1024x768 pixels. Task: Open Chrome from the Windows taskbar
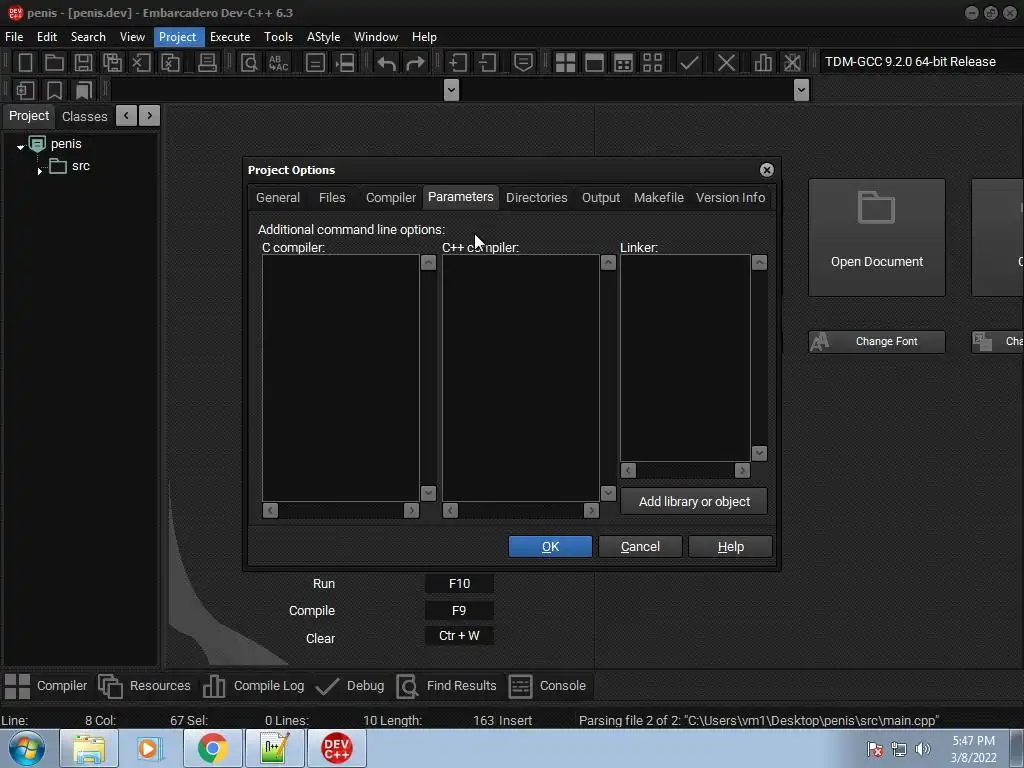(212, 748)
